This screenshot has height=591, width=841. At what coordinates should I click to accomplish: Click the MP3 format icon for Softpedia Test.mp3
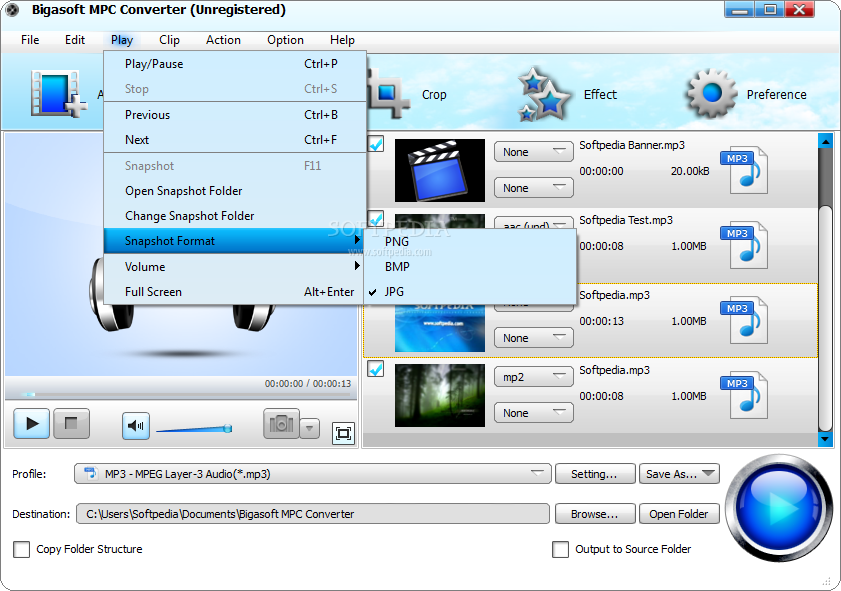[744, 245]
